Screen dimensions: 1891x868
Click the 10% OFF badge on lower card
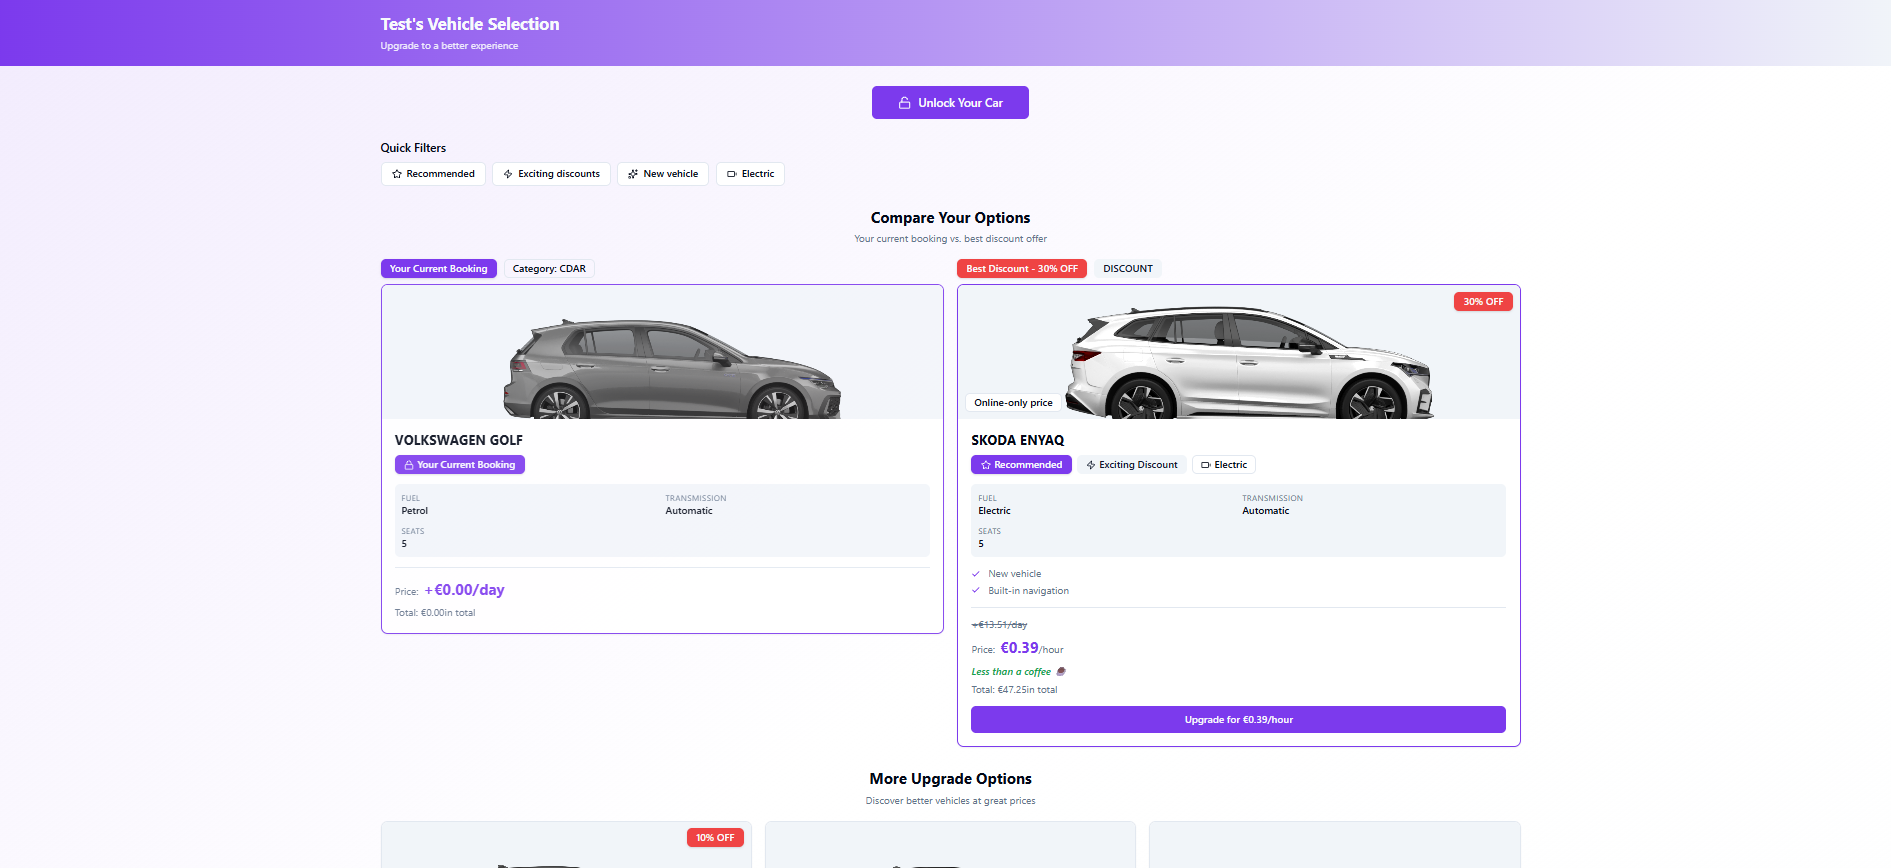(x=715, y=838)
